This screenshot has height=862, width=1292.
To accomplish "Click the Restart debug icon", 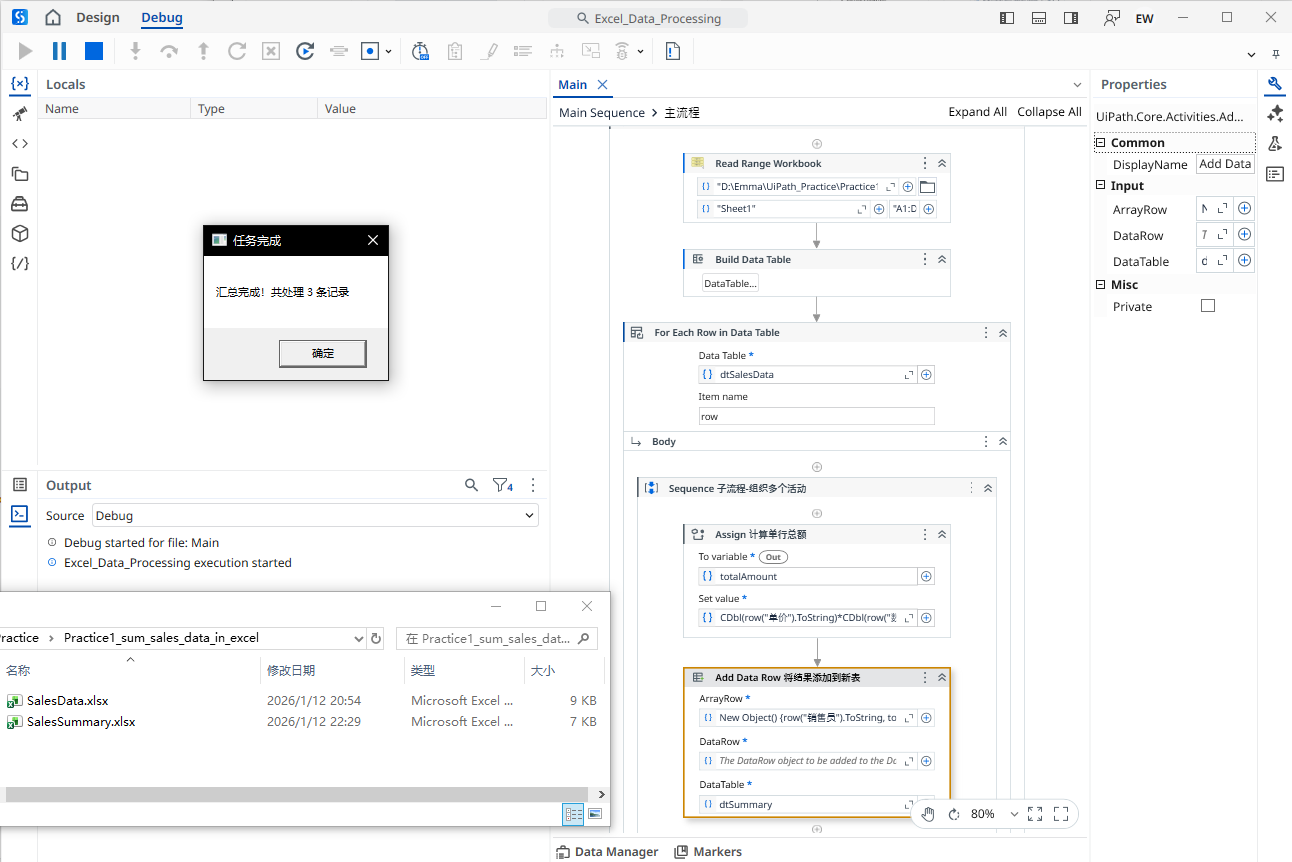I will tap(305, 51).
